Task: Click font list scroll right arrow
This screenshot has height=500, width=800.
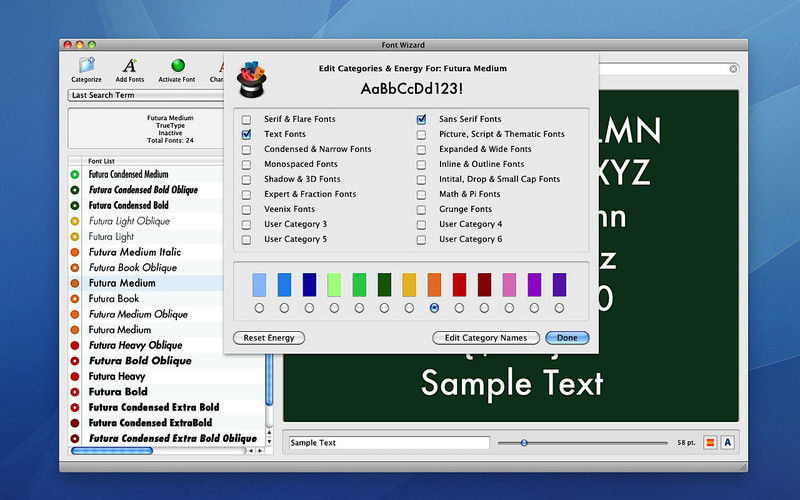Action: (260, 451)
